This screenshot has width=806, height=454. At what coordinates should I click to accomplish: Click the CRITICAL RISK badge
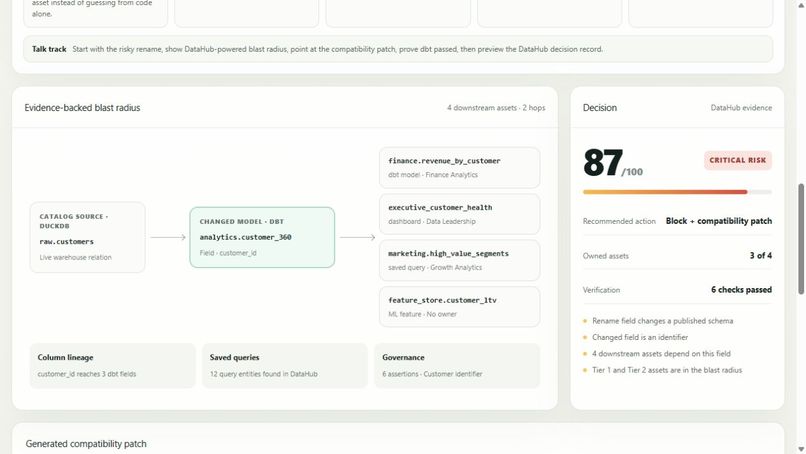point(738,160)
